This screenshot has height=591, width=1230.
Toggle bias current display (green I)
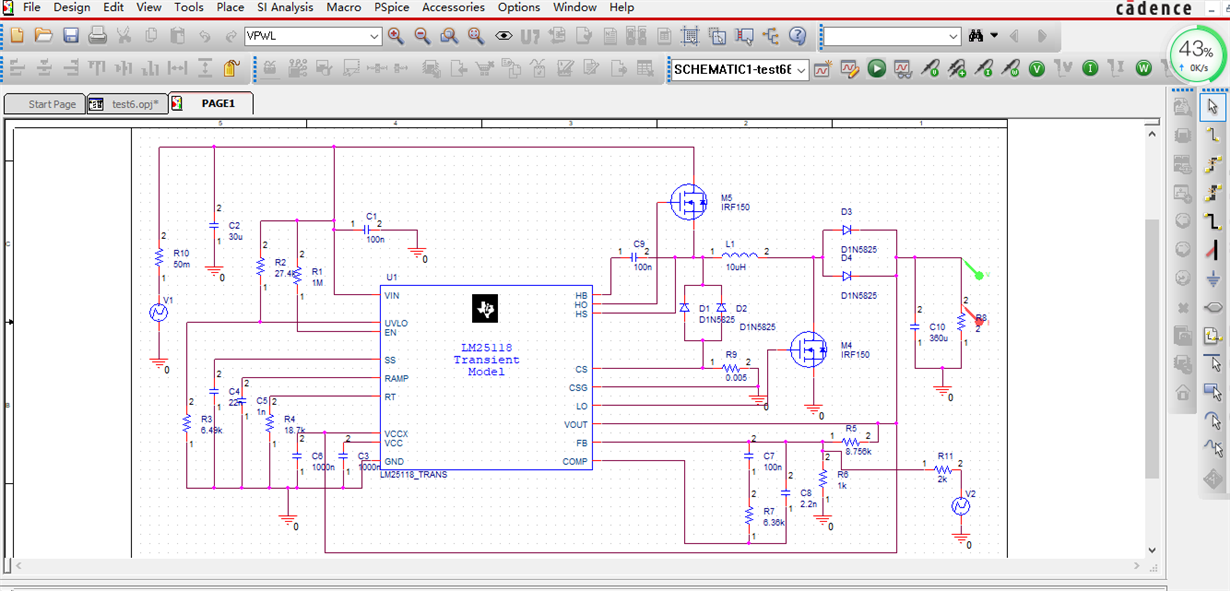coord(1090,69)
